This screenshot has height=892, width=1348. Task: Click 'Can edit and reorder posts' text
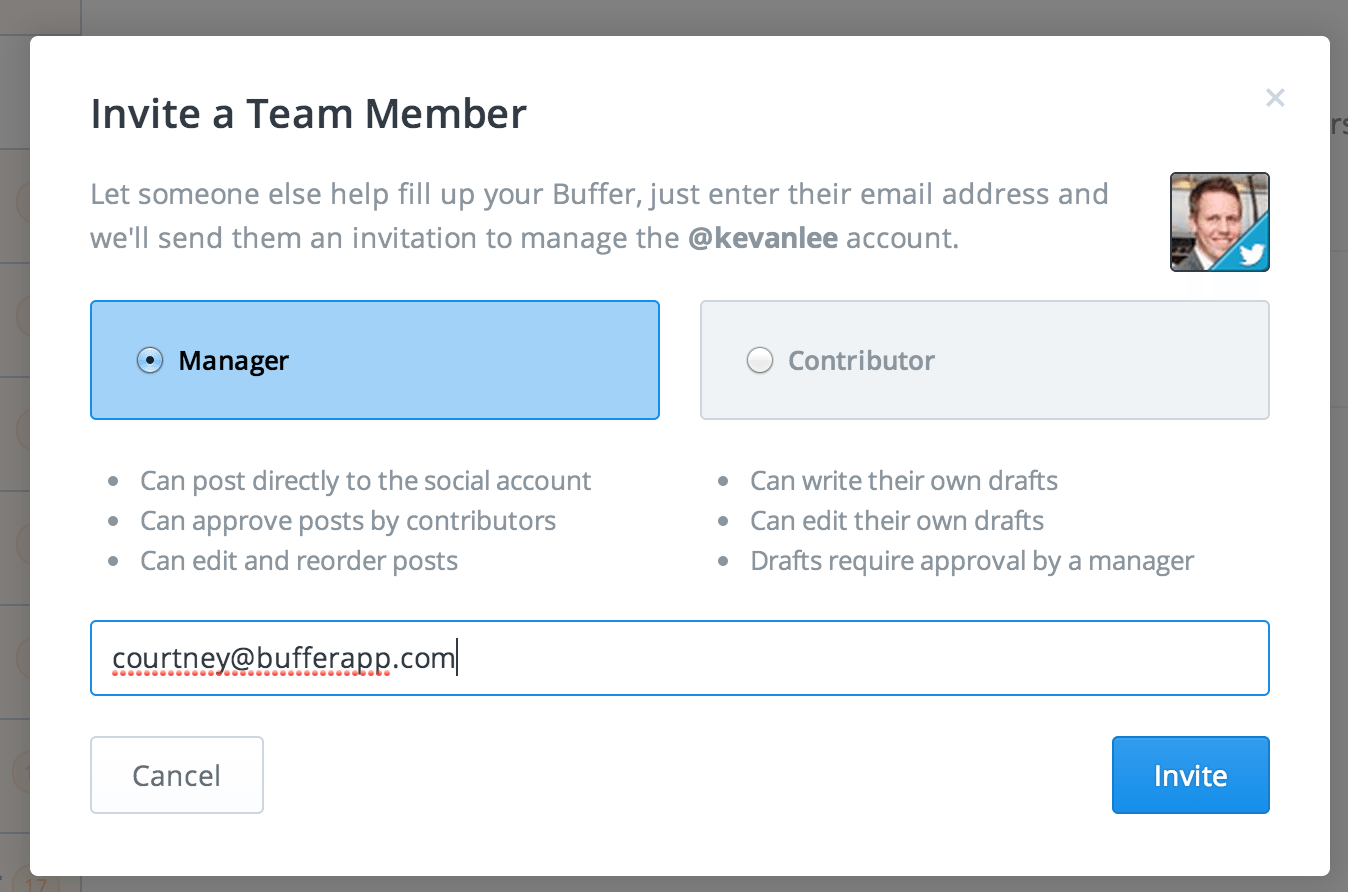point(299,561)
